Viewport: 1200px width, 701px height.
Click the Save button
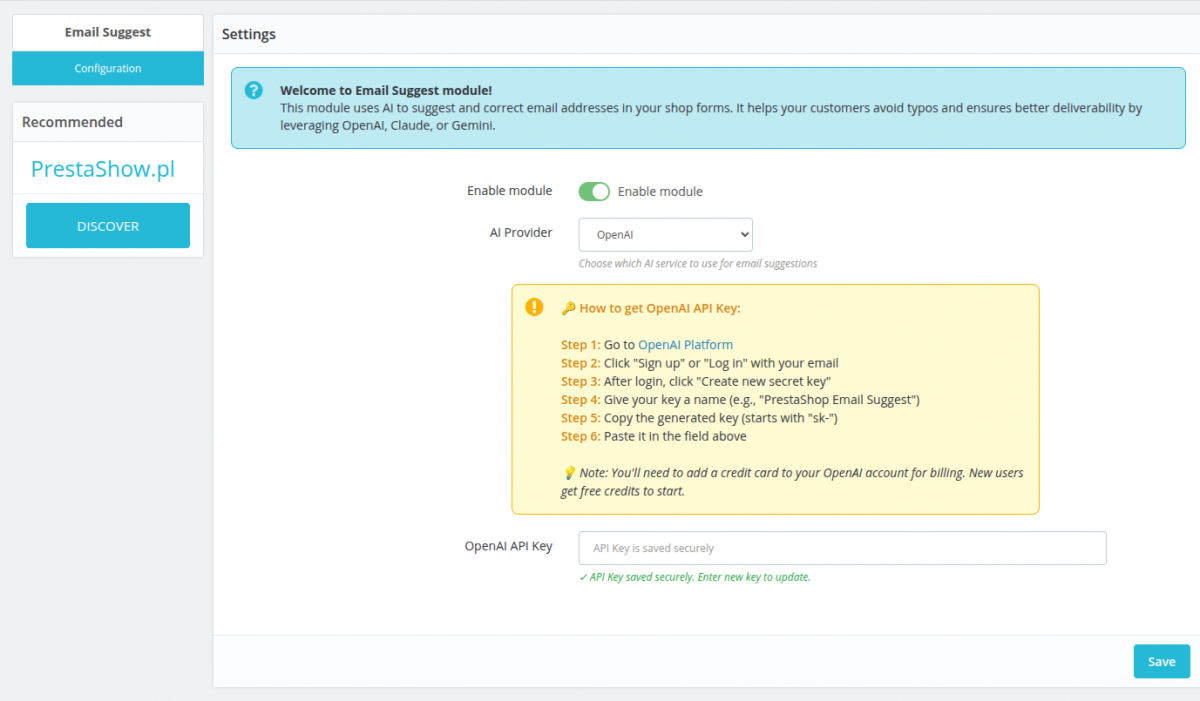[x=1162, y=661]
